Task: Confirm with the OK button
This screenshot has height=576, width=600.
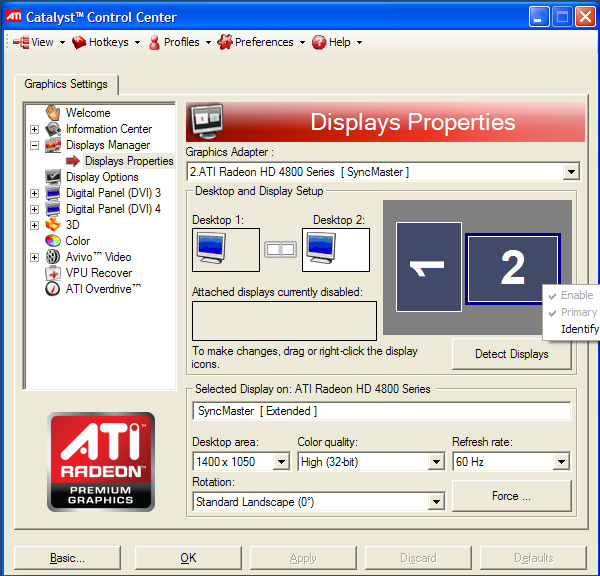Action: [188, 558]
